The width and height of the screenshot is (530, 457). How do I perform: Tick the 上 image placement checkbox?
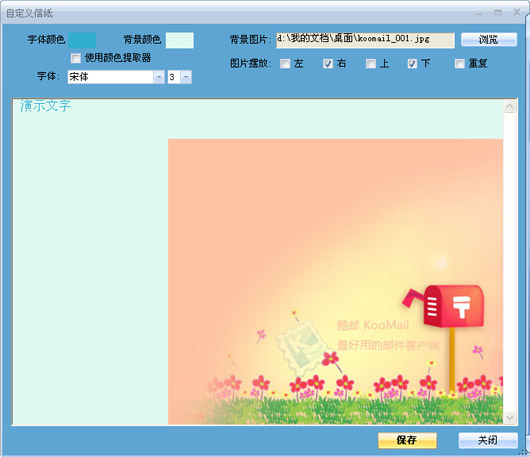click(x=371, y=64)
